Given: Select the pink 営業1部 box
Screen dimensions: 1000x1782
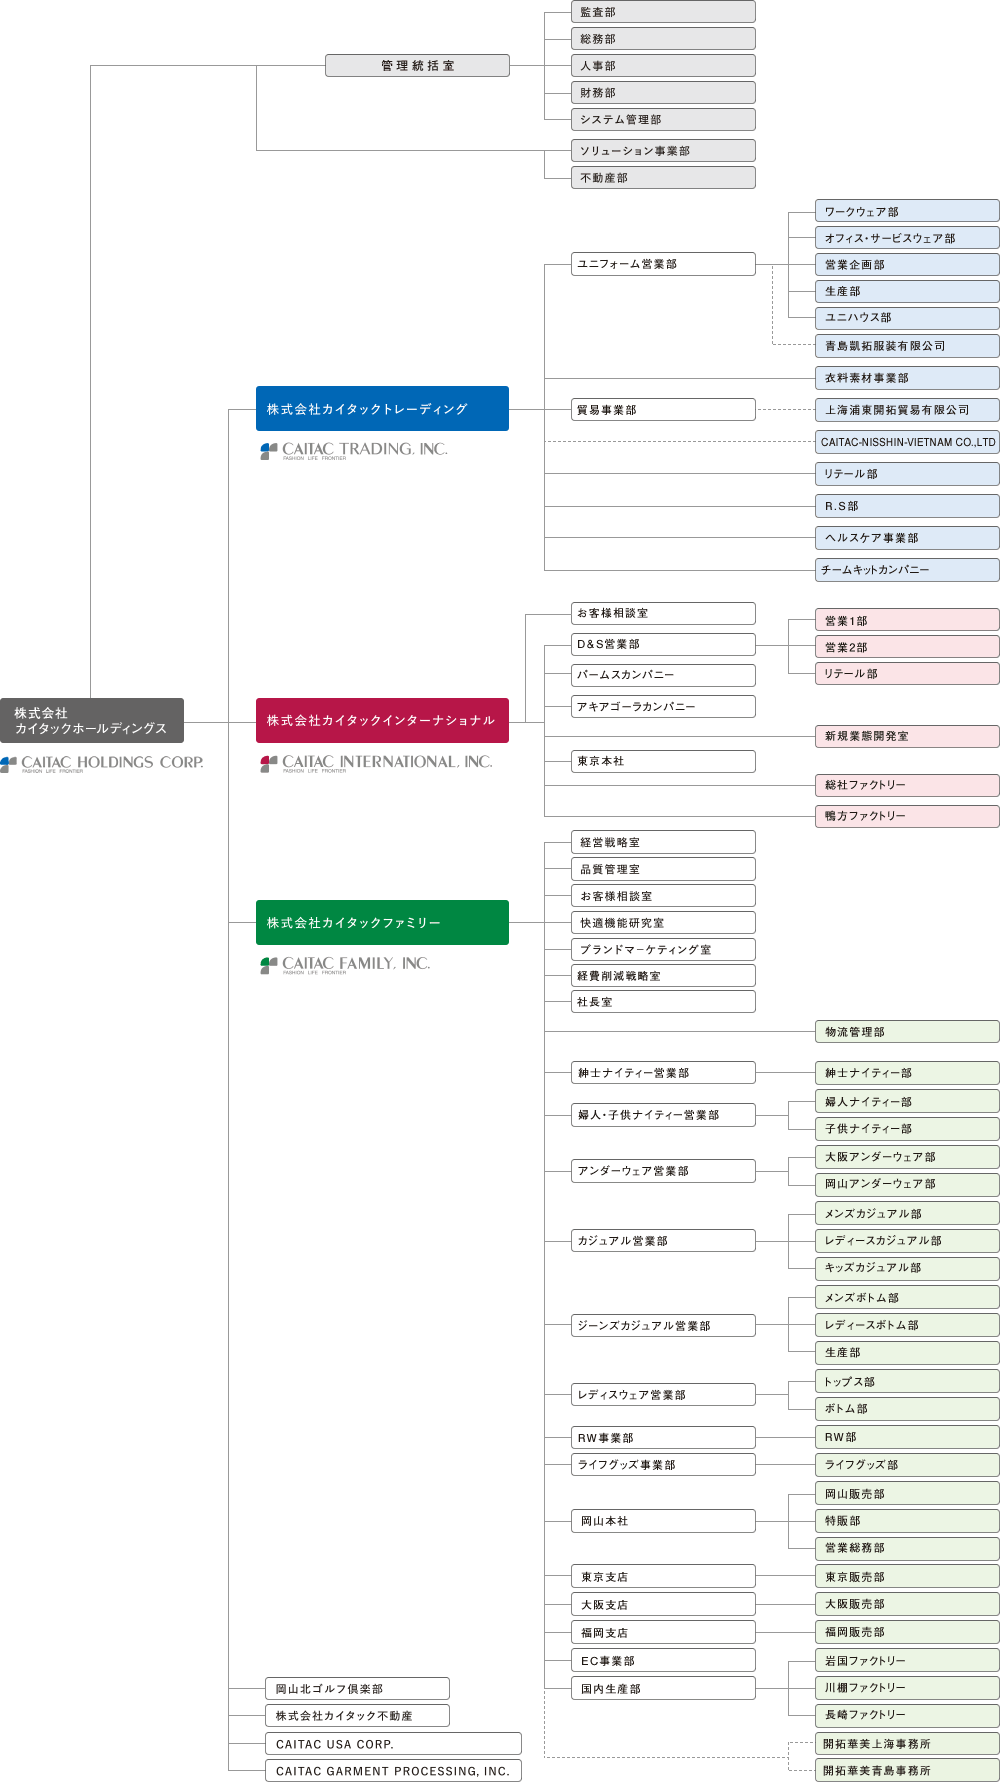Looking at the screenshot, I should pyautogui.click(x=907, y=620).
